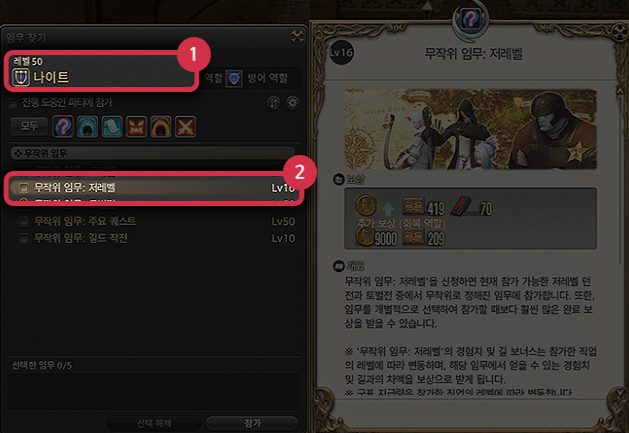This screenshot has width=629, height=433.
Task: Collapse the 무작위 임무 category header
Action: (152, 153)
